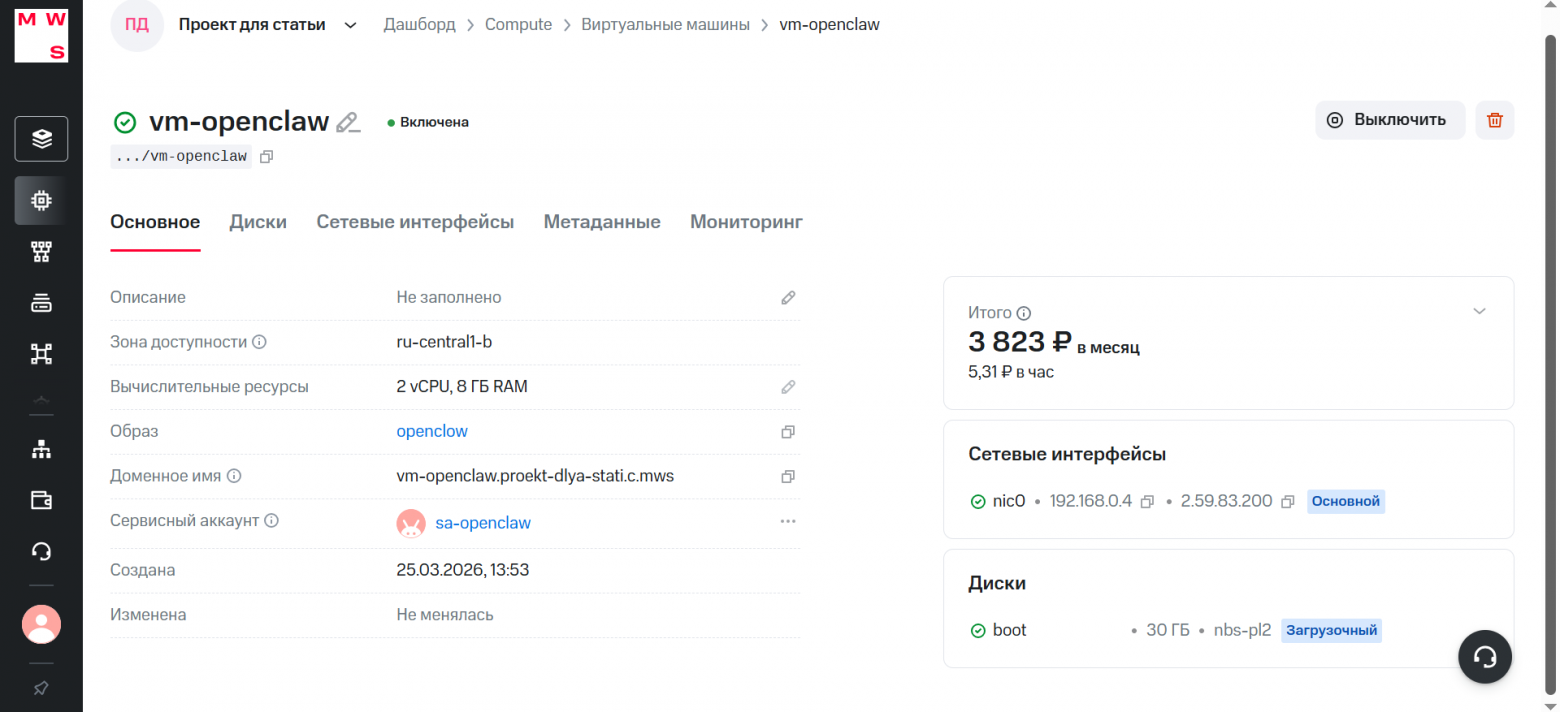Click the disks service icon in the sidebar
Screen dimensions: 1560x712
click(41, 302)
